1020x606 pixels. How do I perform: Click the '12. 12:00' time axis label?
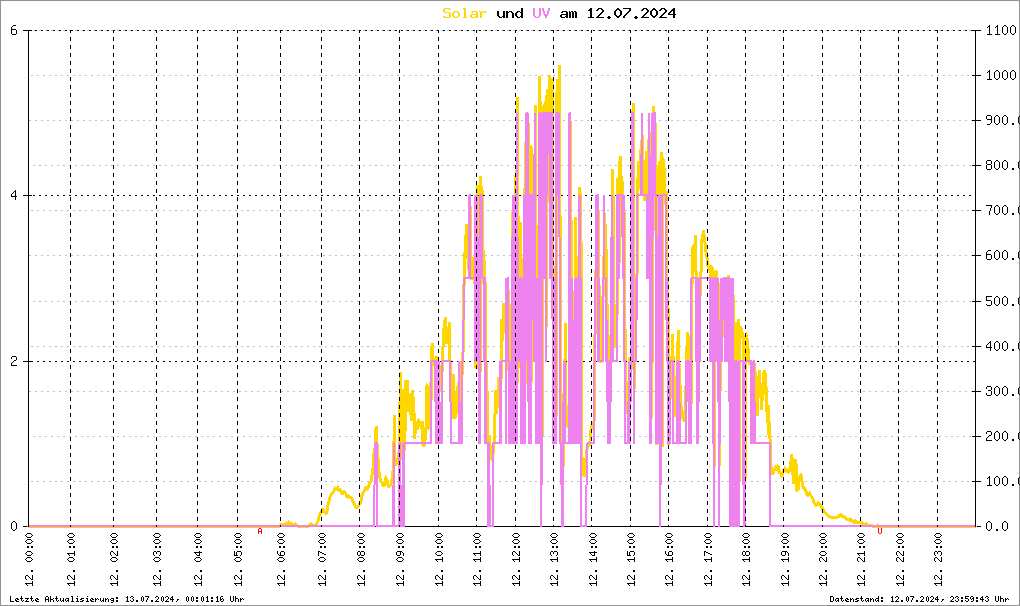[517, 559]
